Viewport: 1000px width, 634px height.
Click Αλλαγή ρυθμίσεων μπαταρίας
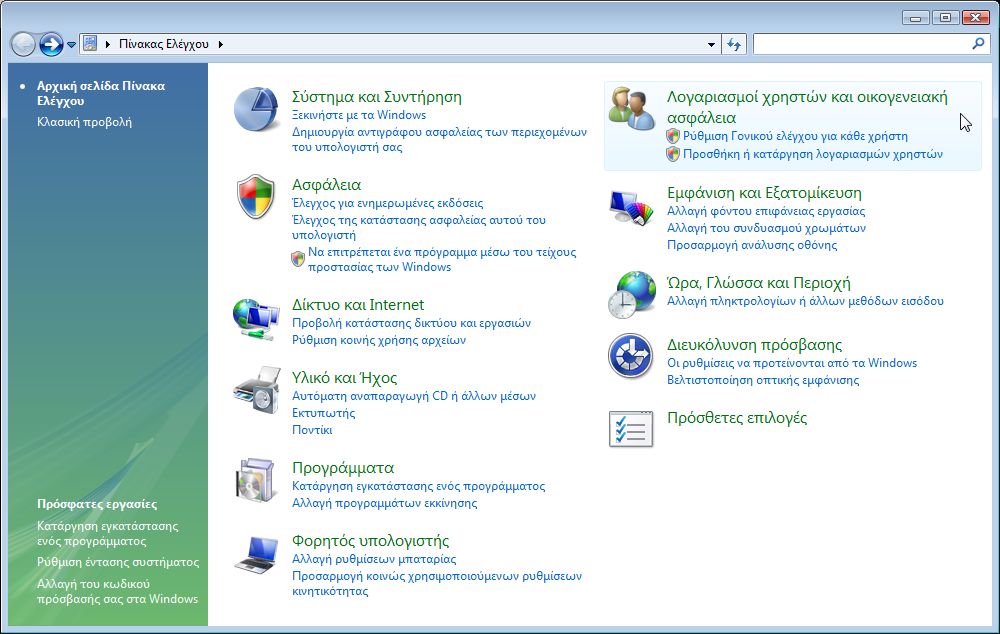(374, 559)
